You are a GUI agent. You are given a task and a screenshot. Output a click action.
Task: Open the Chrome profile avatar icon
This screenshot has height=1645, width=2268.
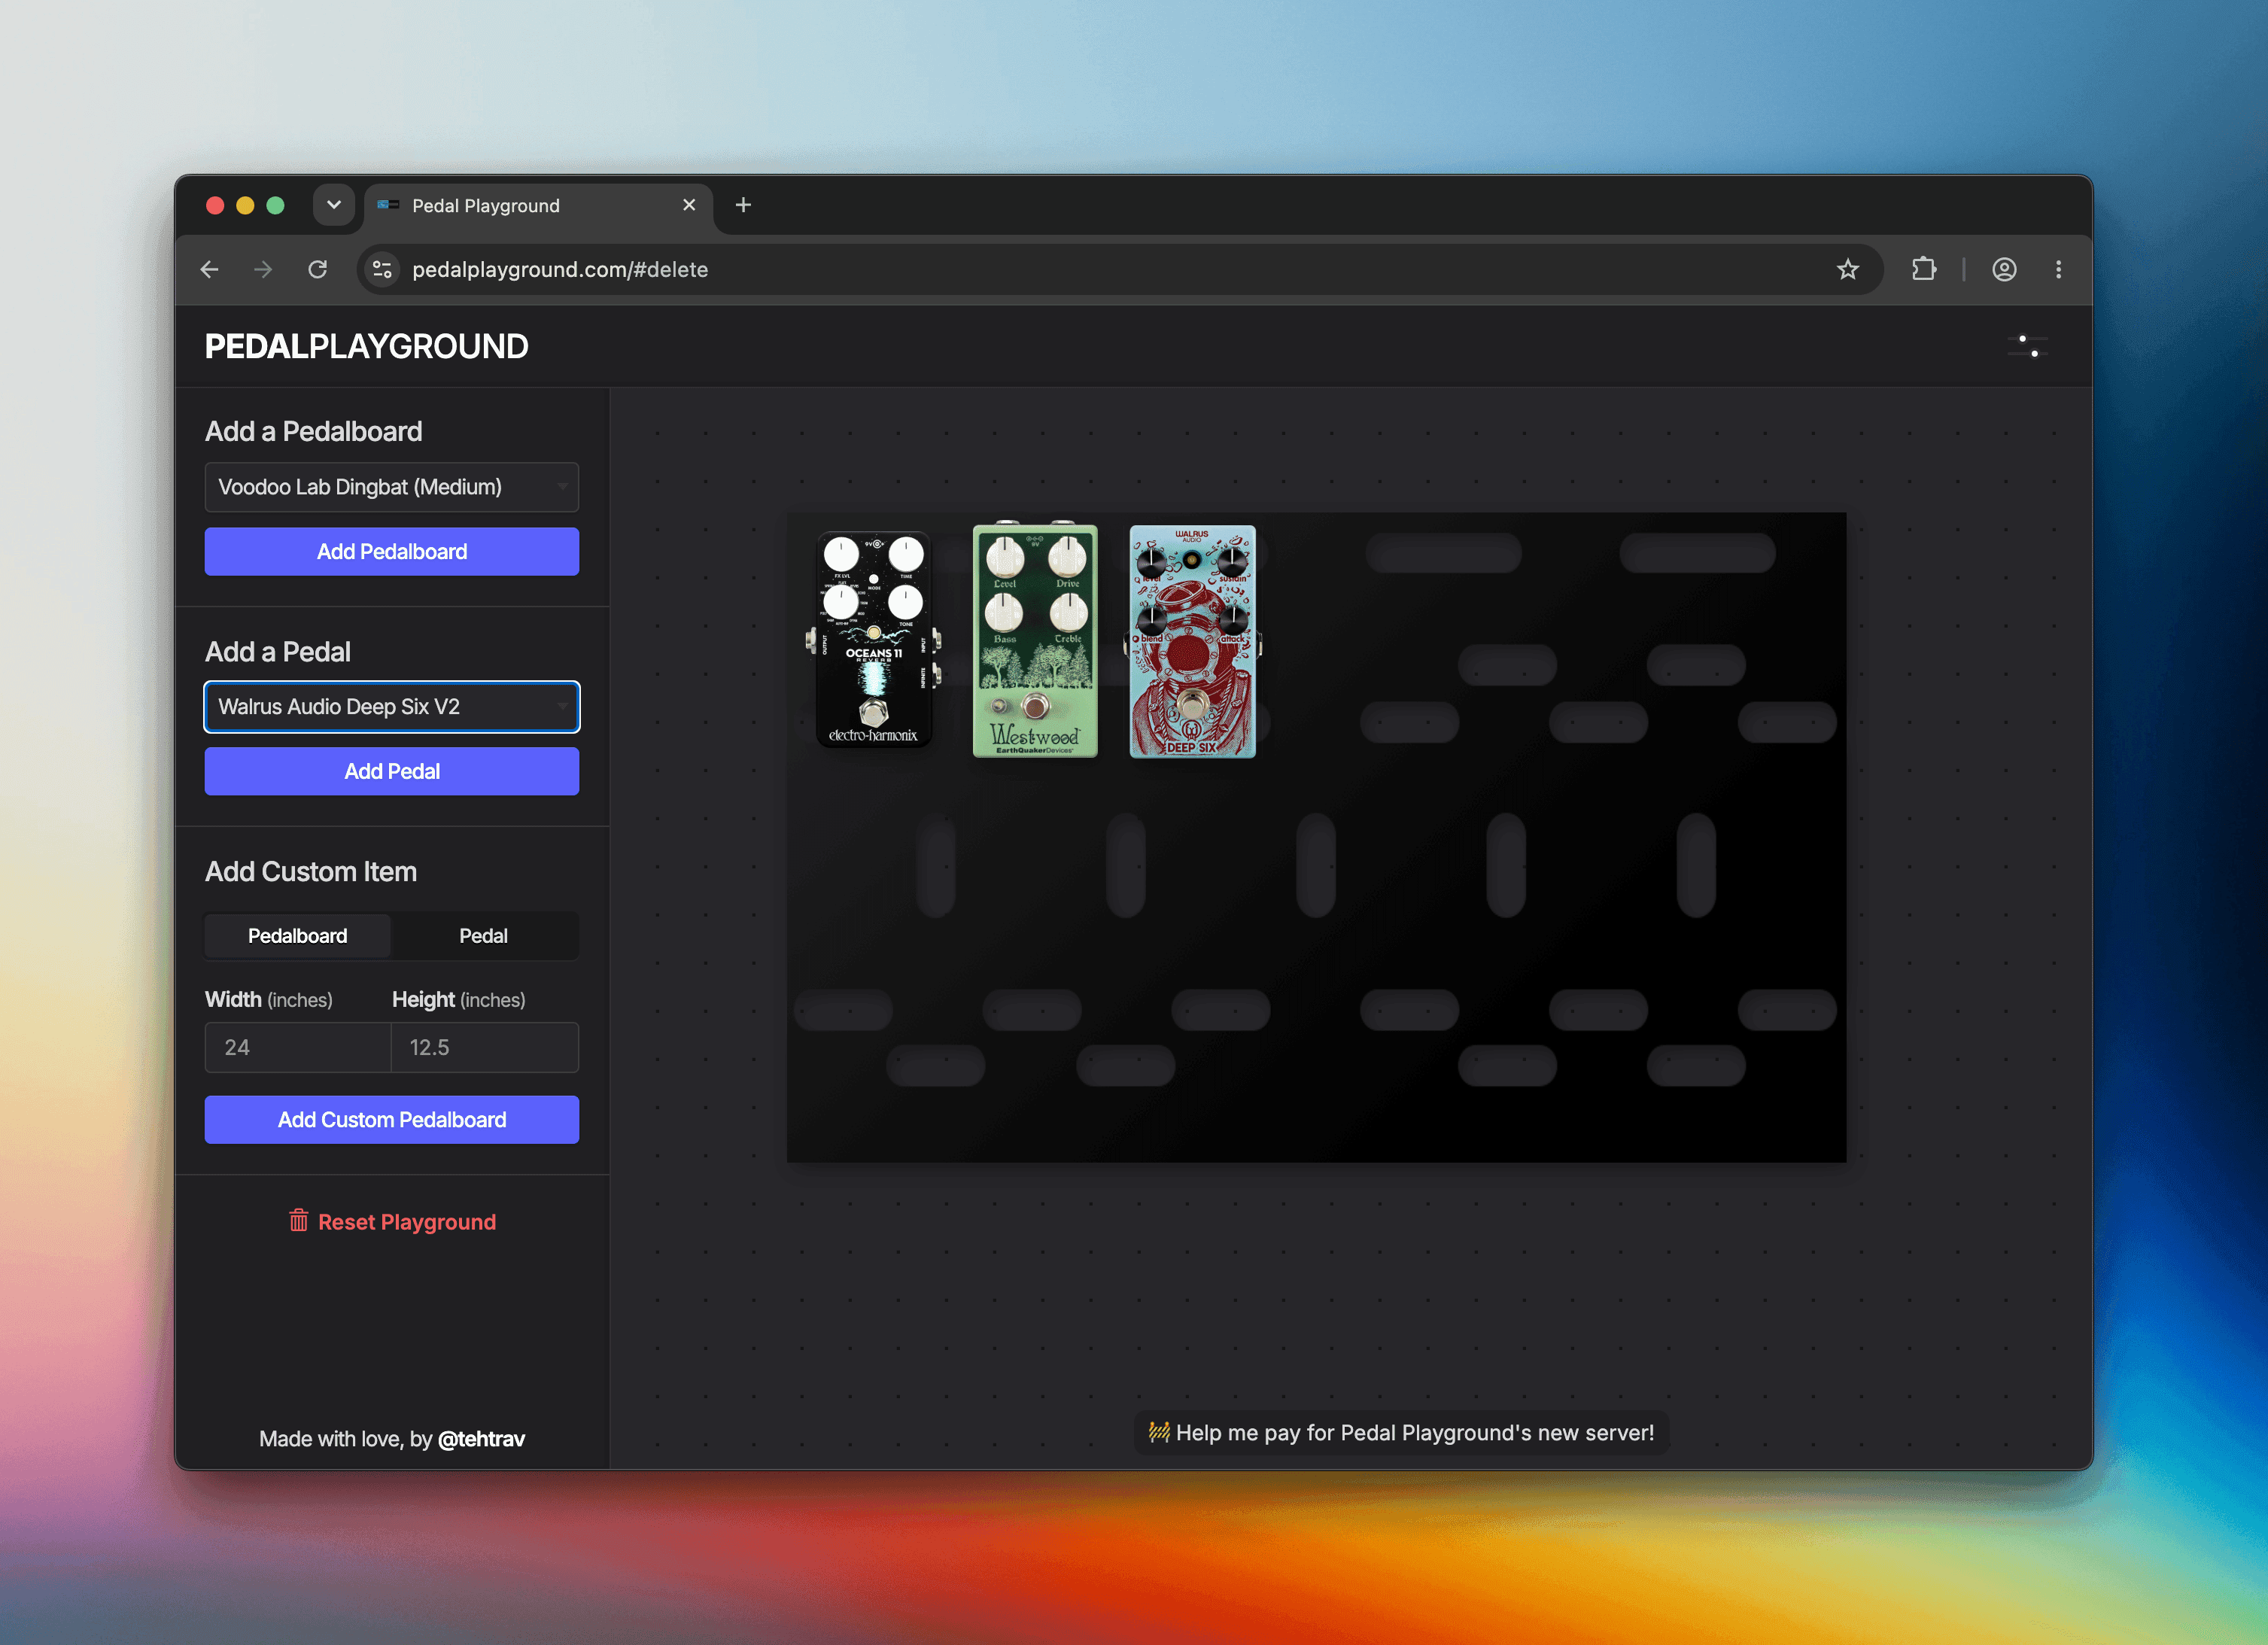[2004, 269]
